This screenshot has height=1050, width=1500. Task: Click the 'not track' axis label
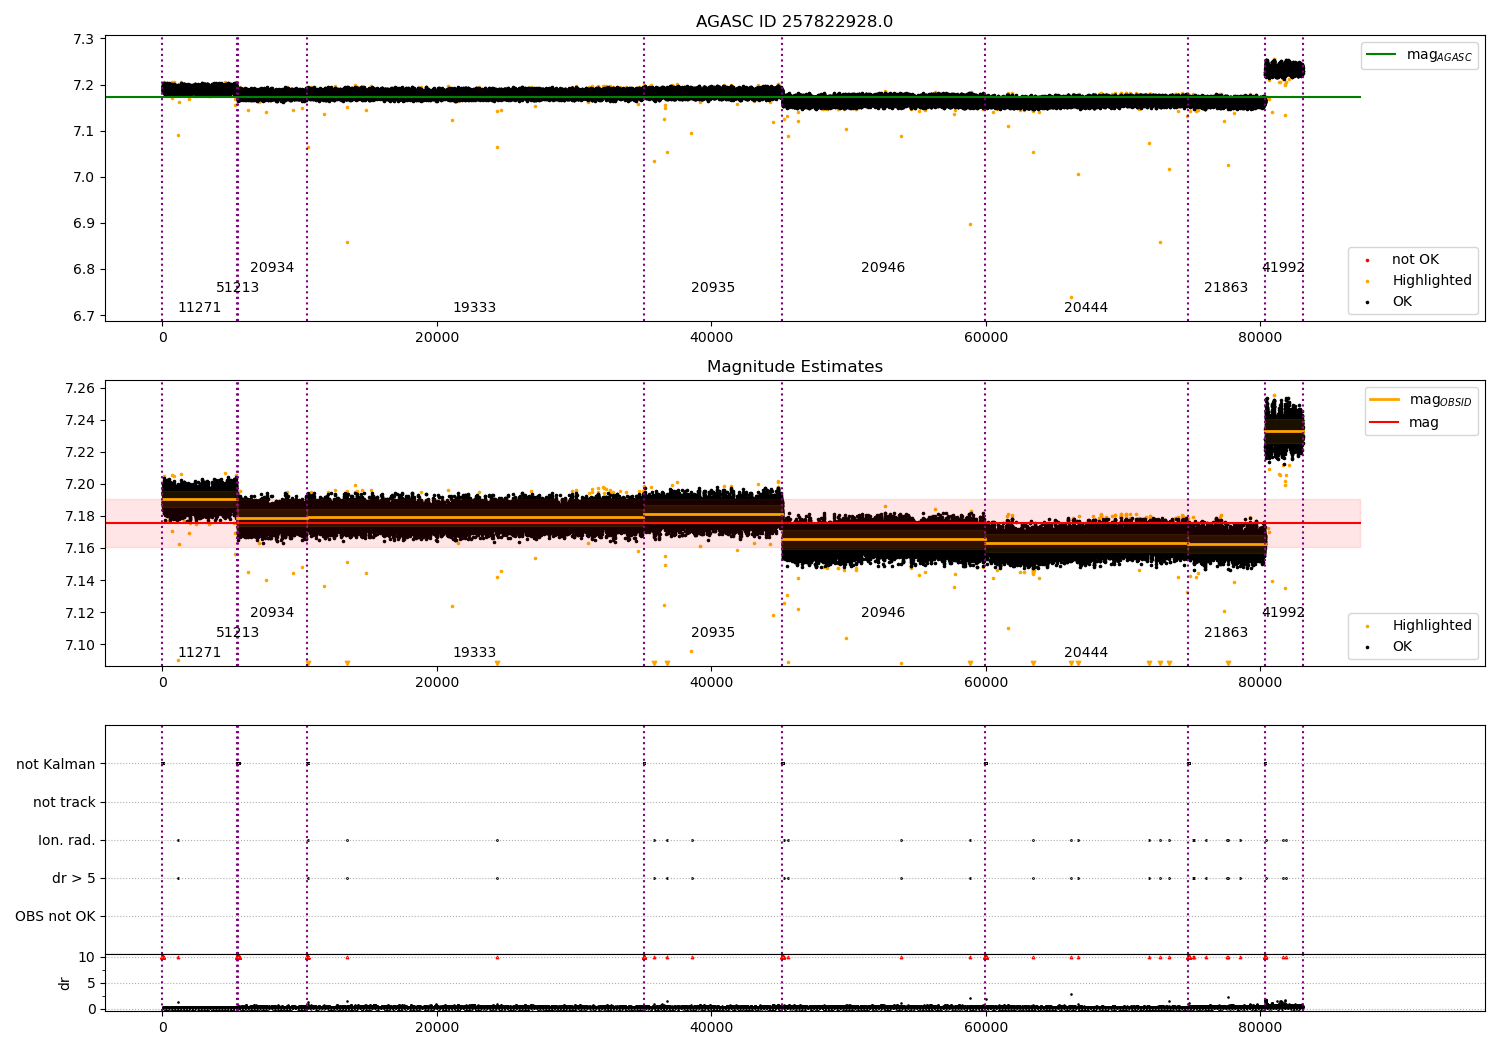tap(64, 803)
